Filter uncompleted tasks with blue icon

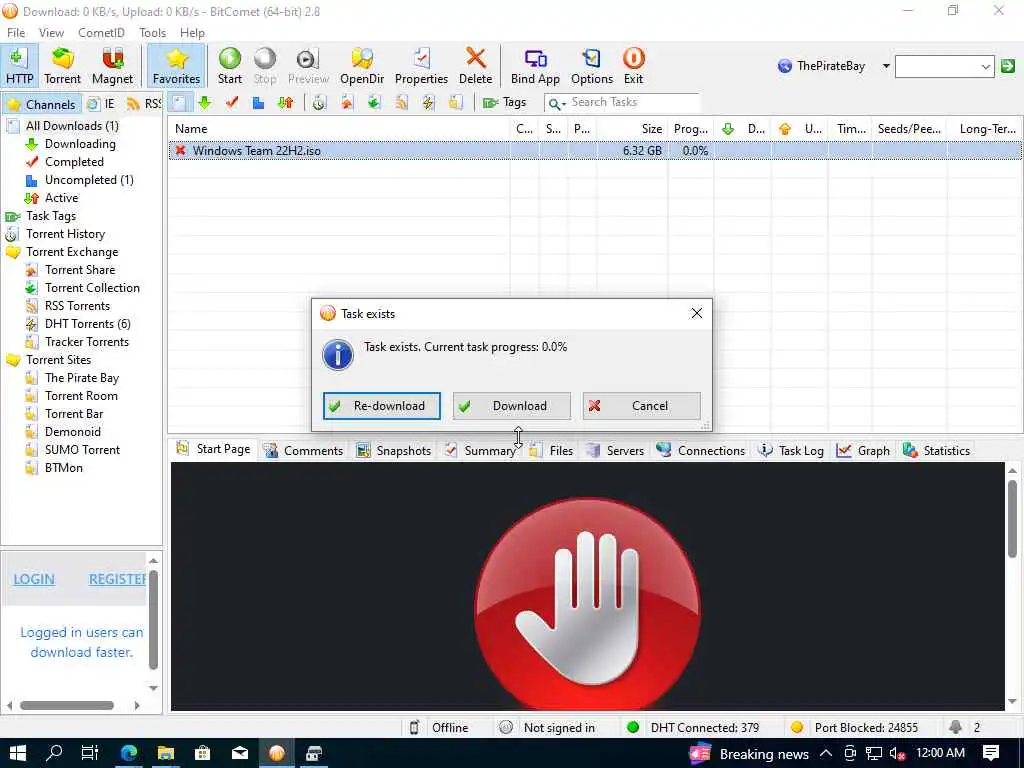(x=259, y=103)
